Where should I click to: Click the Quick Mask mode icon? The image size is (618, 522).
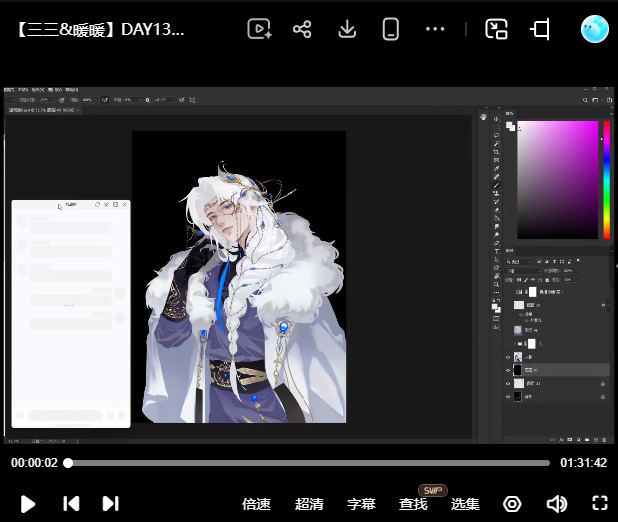click(x=497, y=318)
